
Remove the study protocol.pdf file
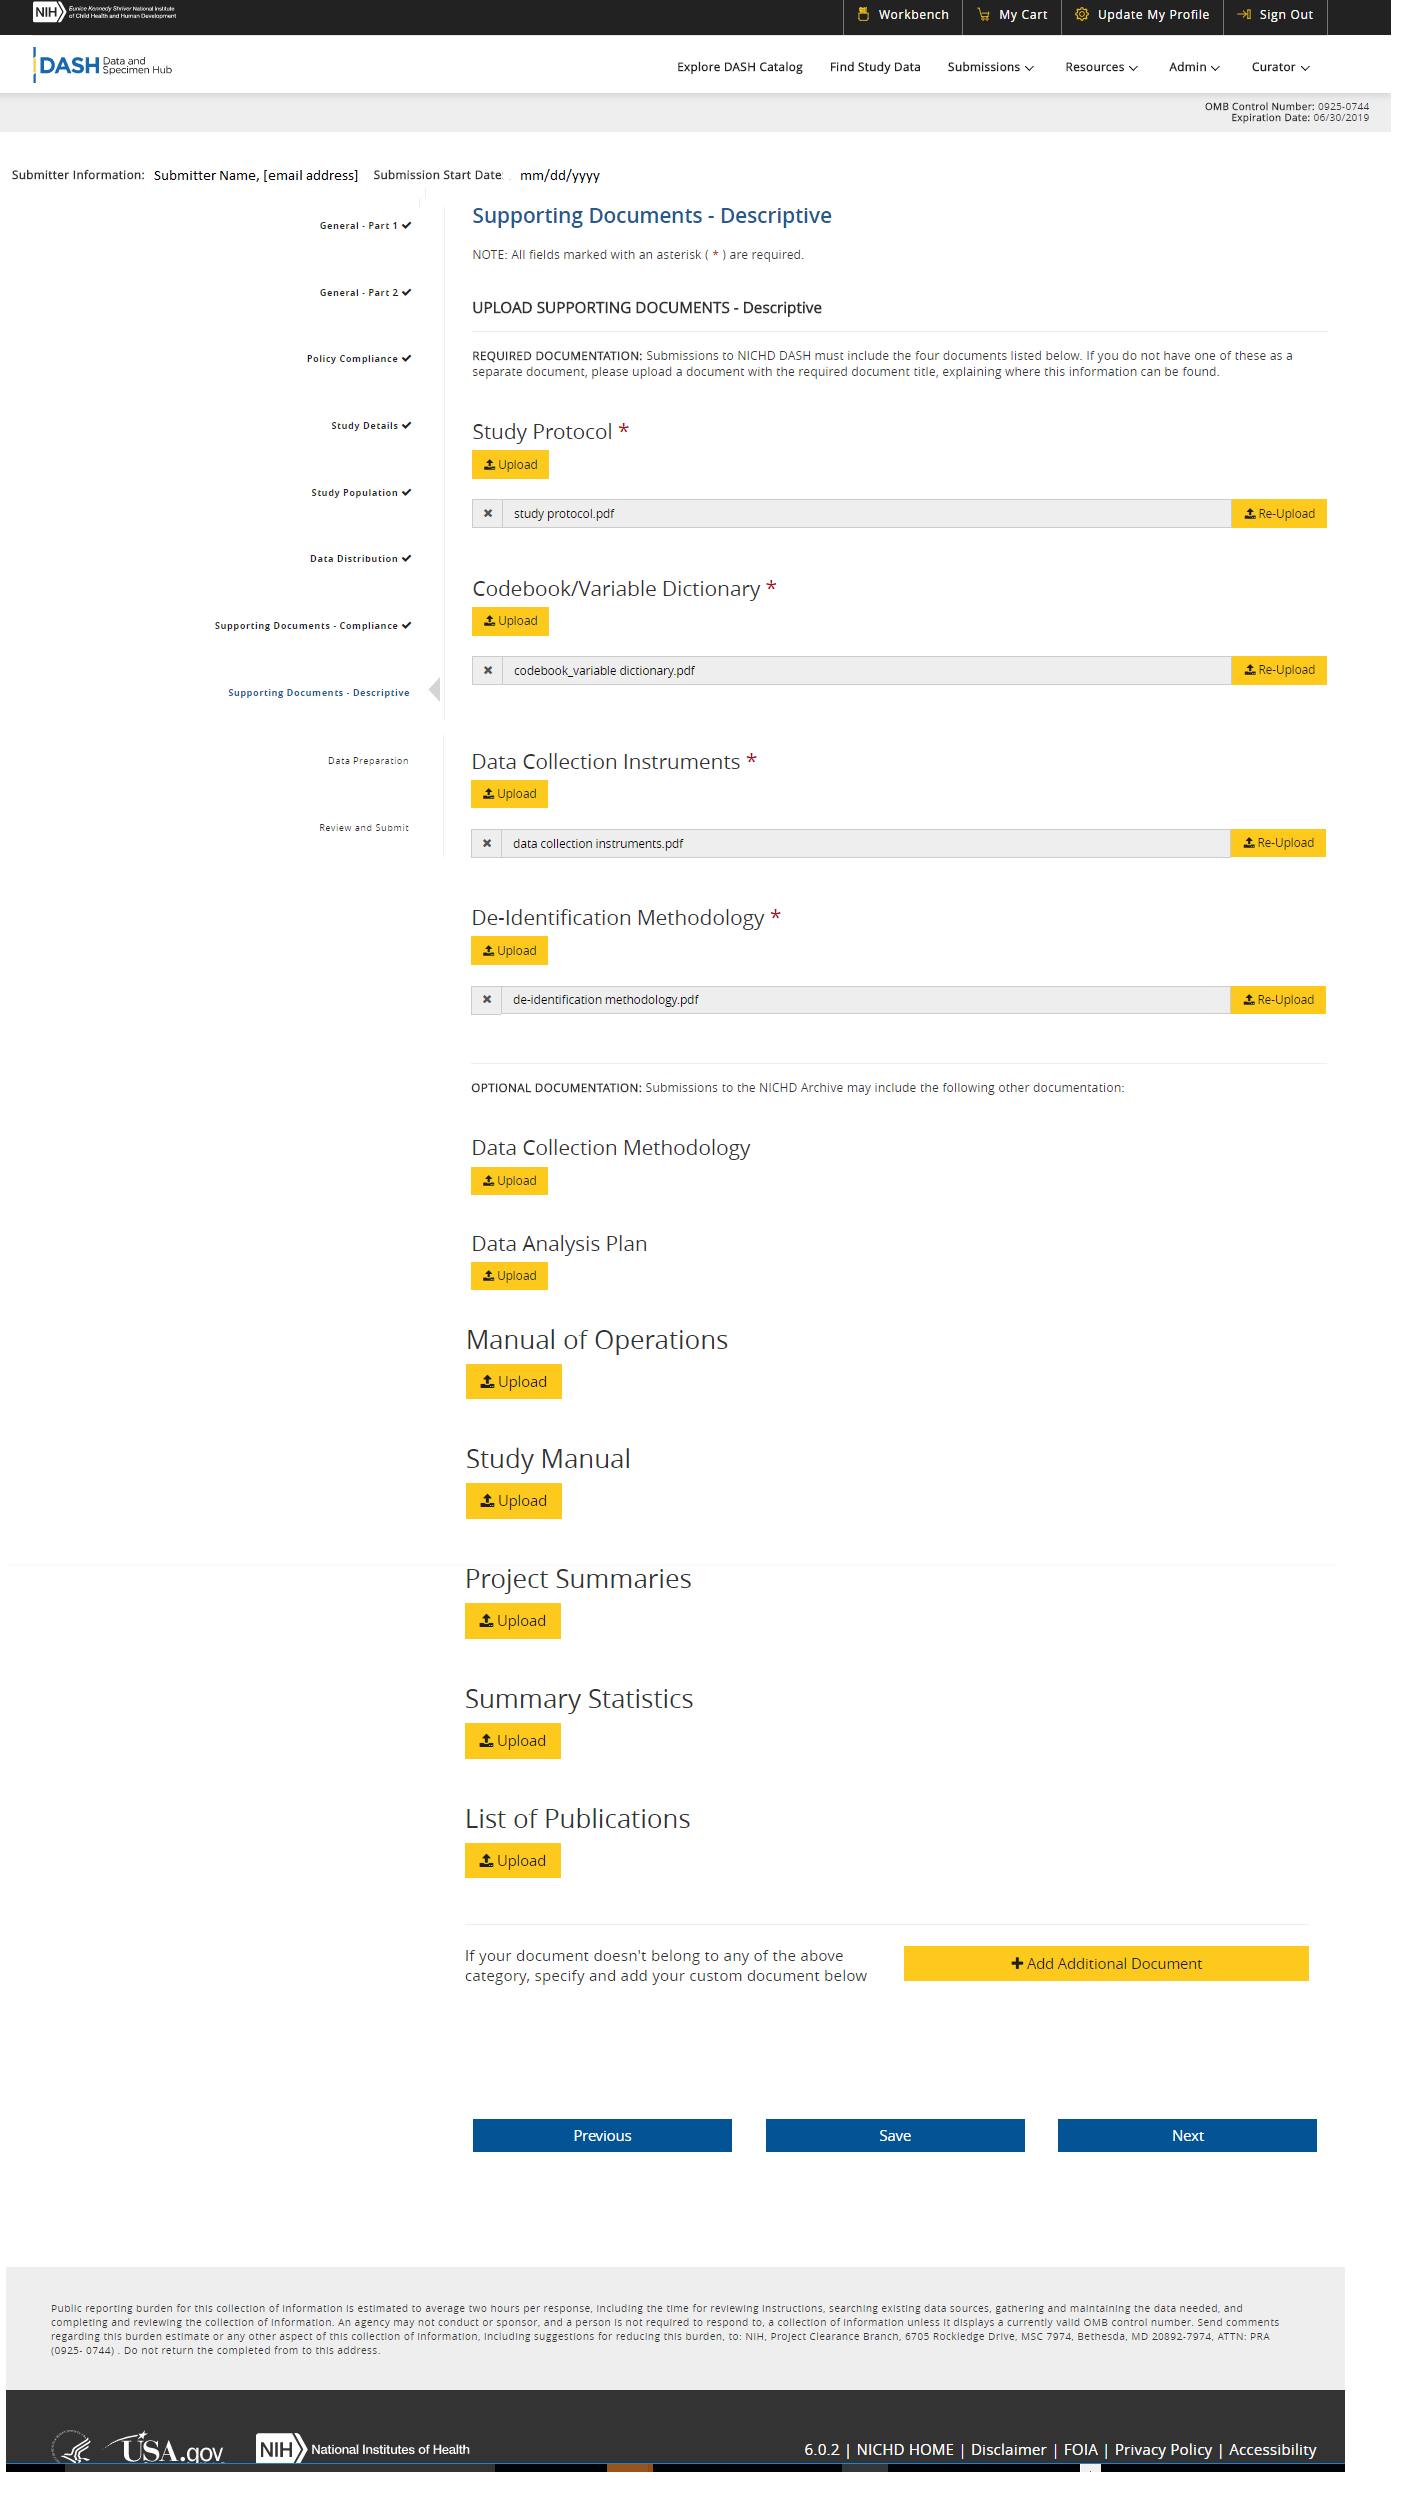pos(488,514)
